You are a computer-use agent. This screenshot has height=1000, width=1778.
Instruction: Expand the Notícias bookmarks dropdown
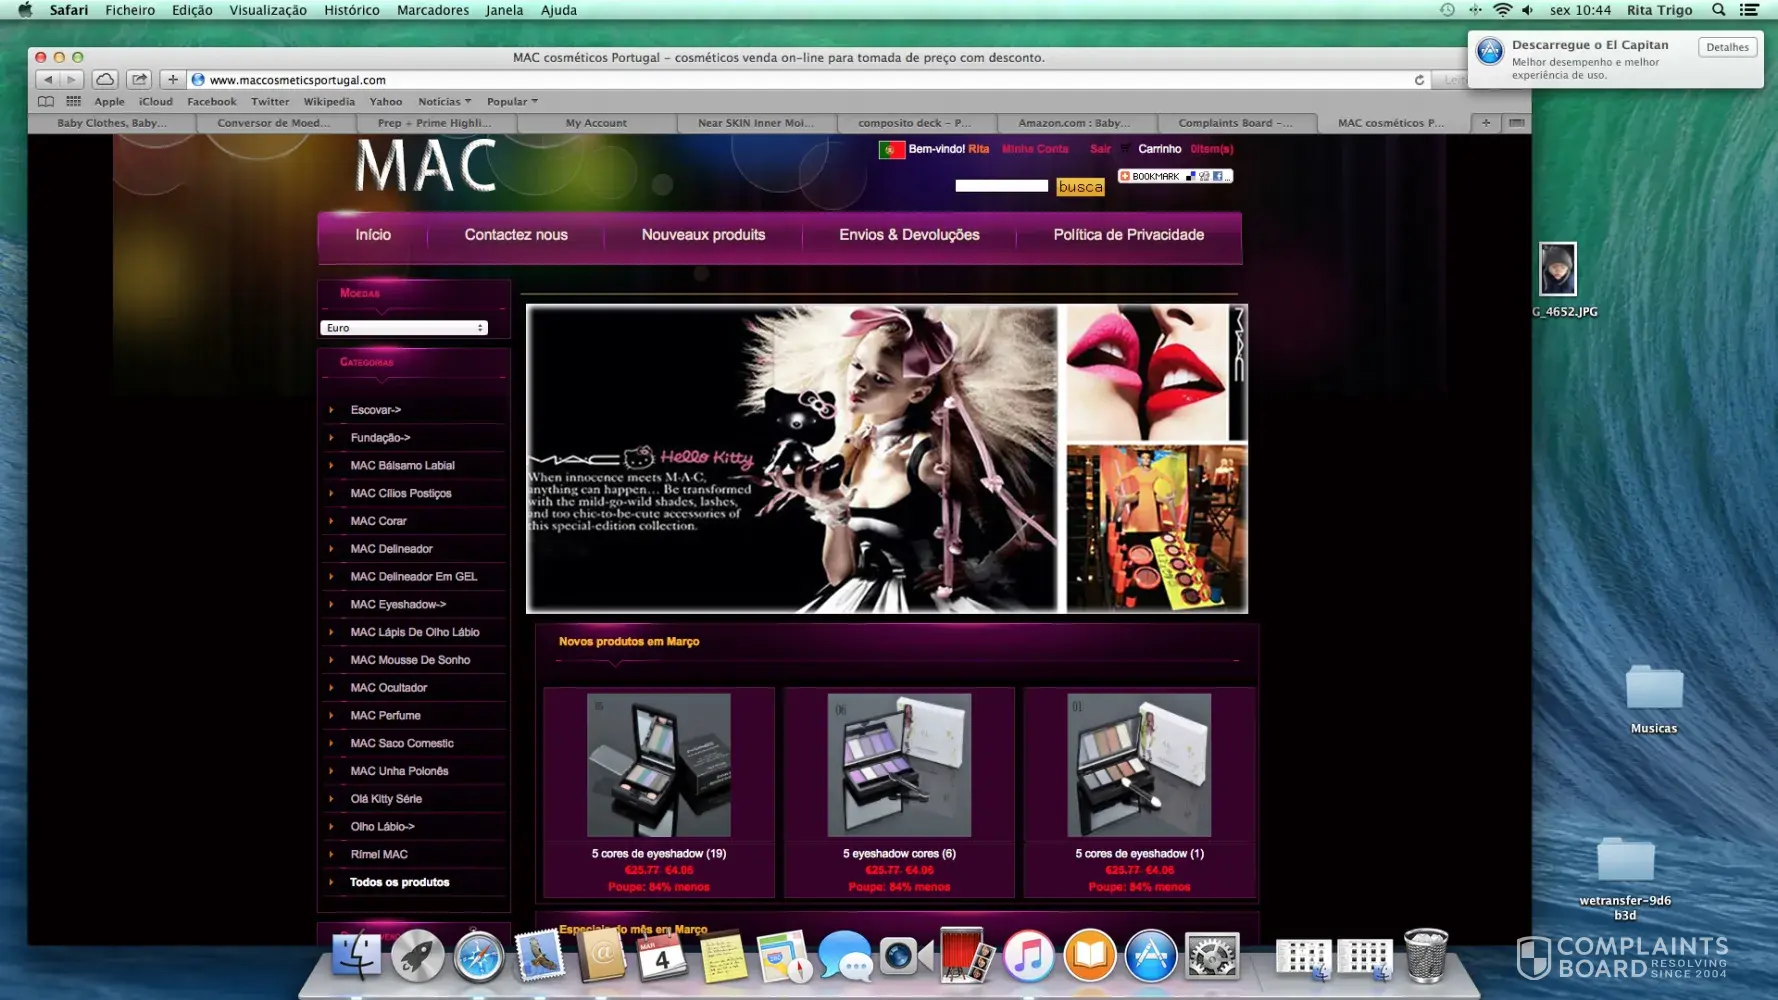point(444,101)
